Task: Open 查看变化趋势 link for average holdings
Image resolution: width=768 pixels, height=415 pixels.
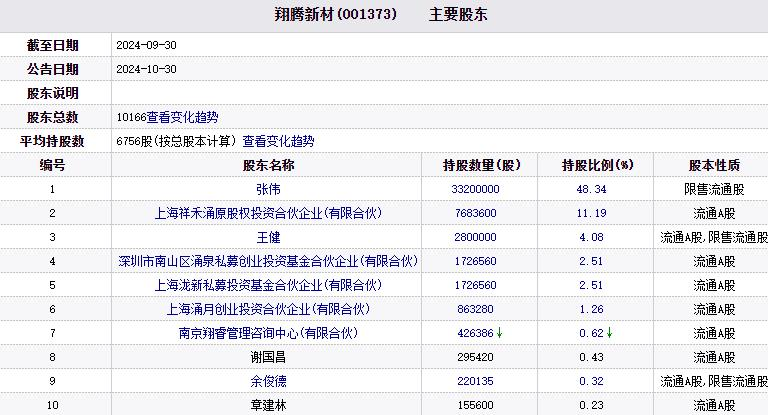Action: [278, 141]
